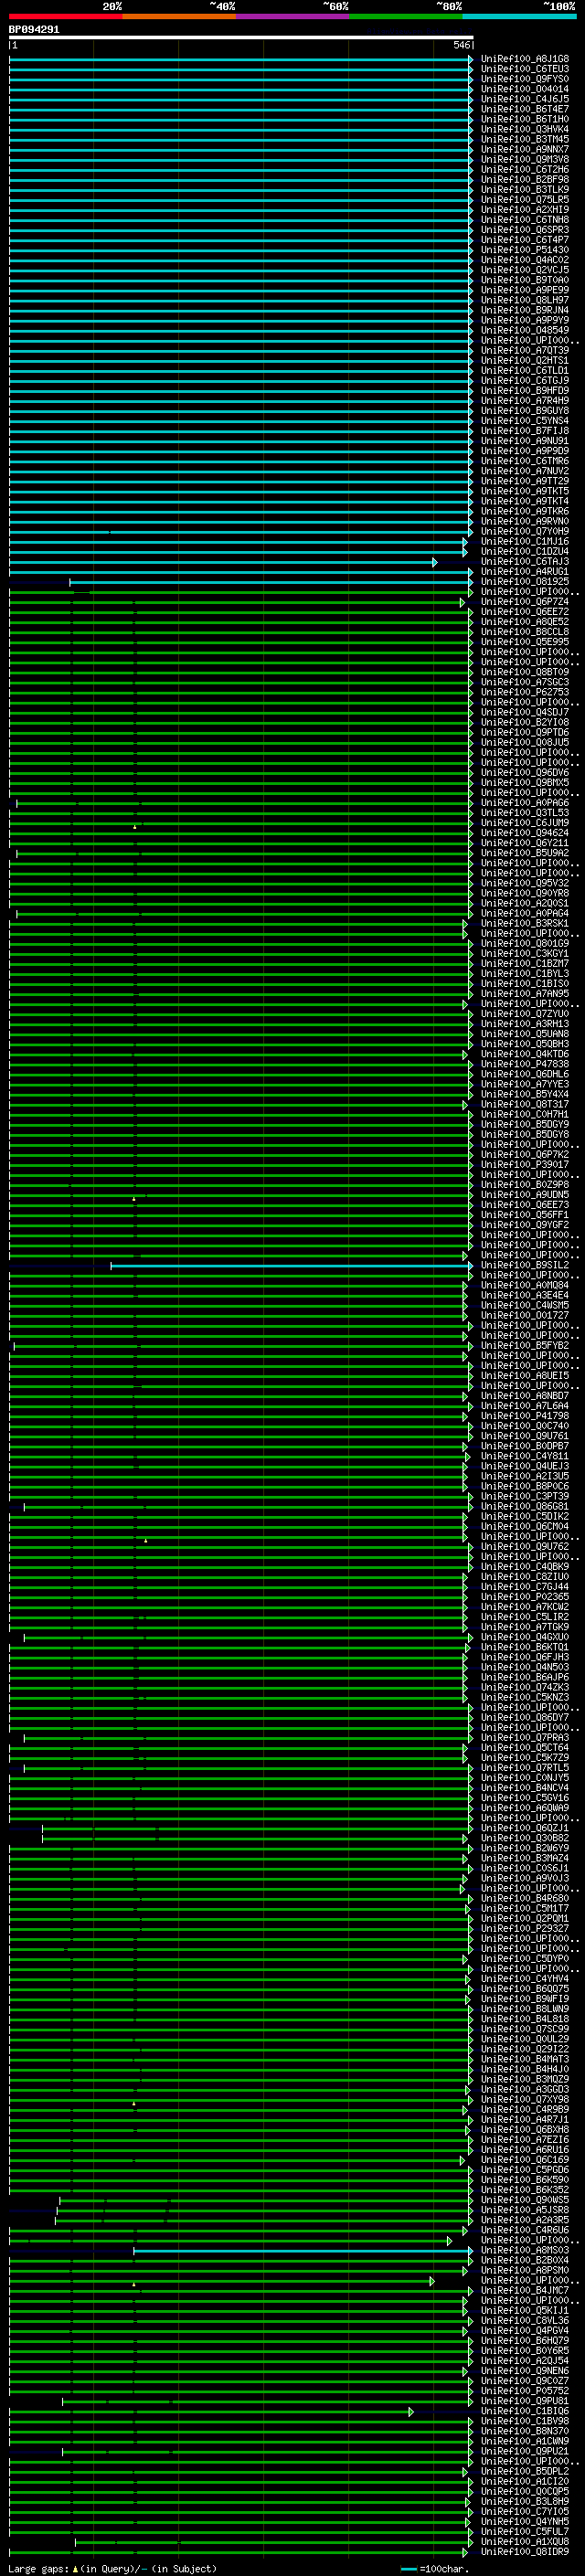Choose the UniRef100_A9TT29 hit

tap(525, 481)
